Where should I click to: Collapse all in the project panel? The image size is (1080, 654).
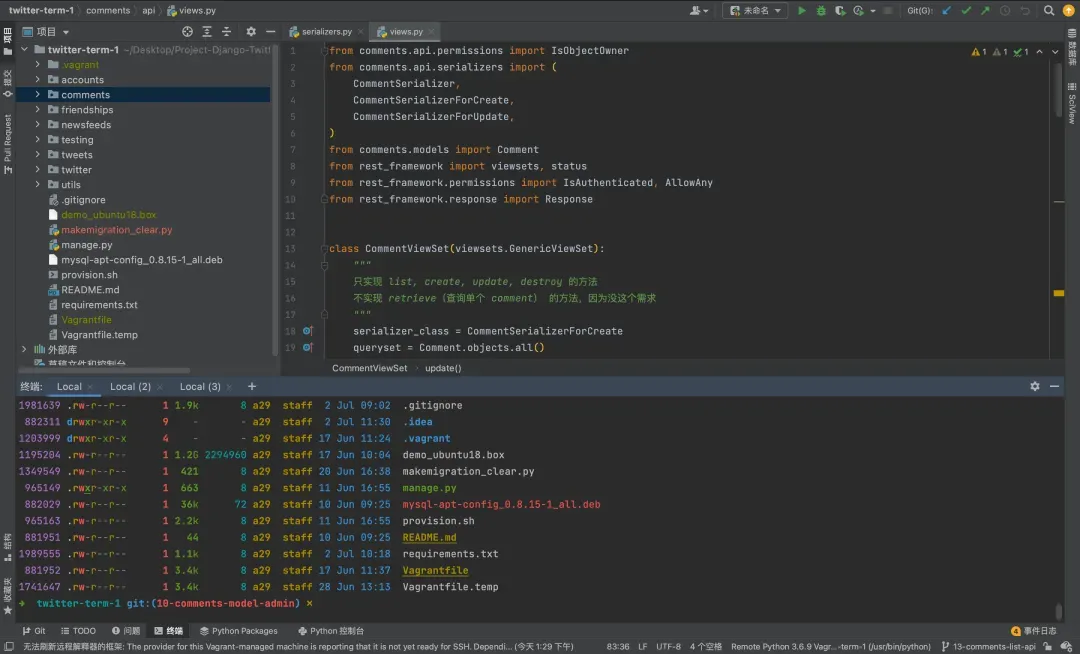pyautogui.click(x=227, y=32)
